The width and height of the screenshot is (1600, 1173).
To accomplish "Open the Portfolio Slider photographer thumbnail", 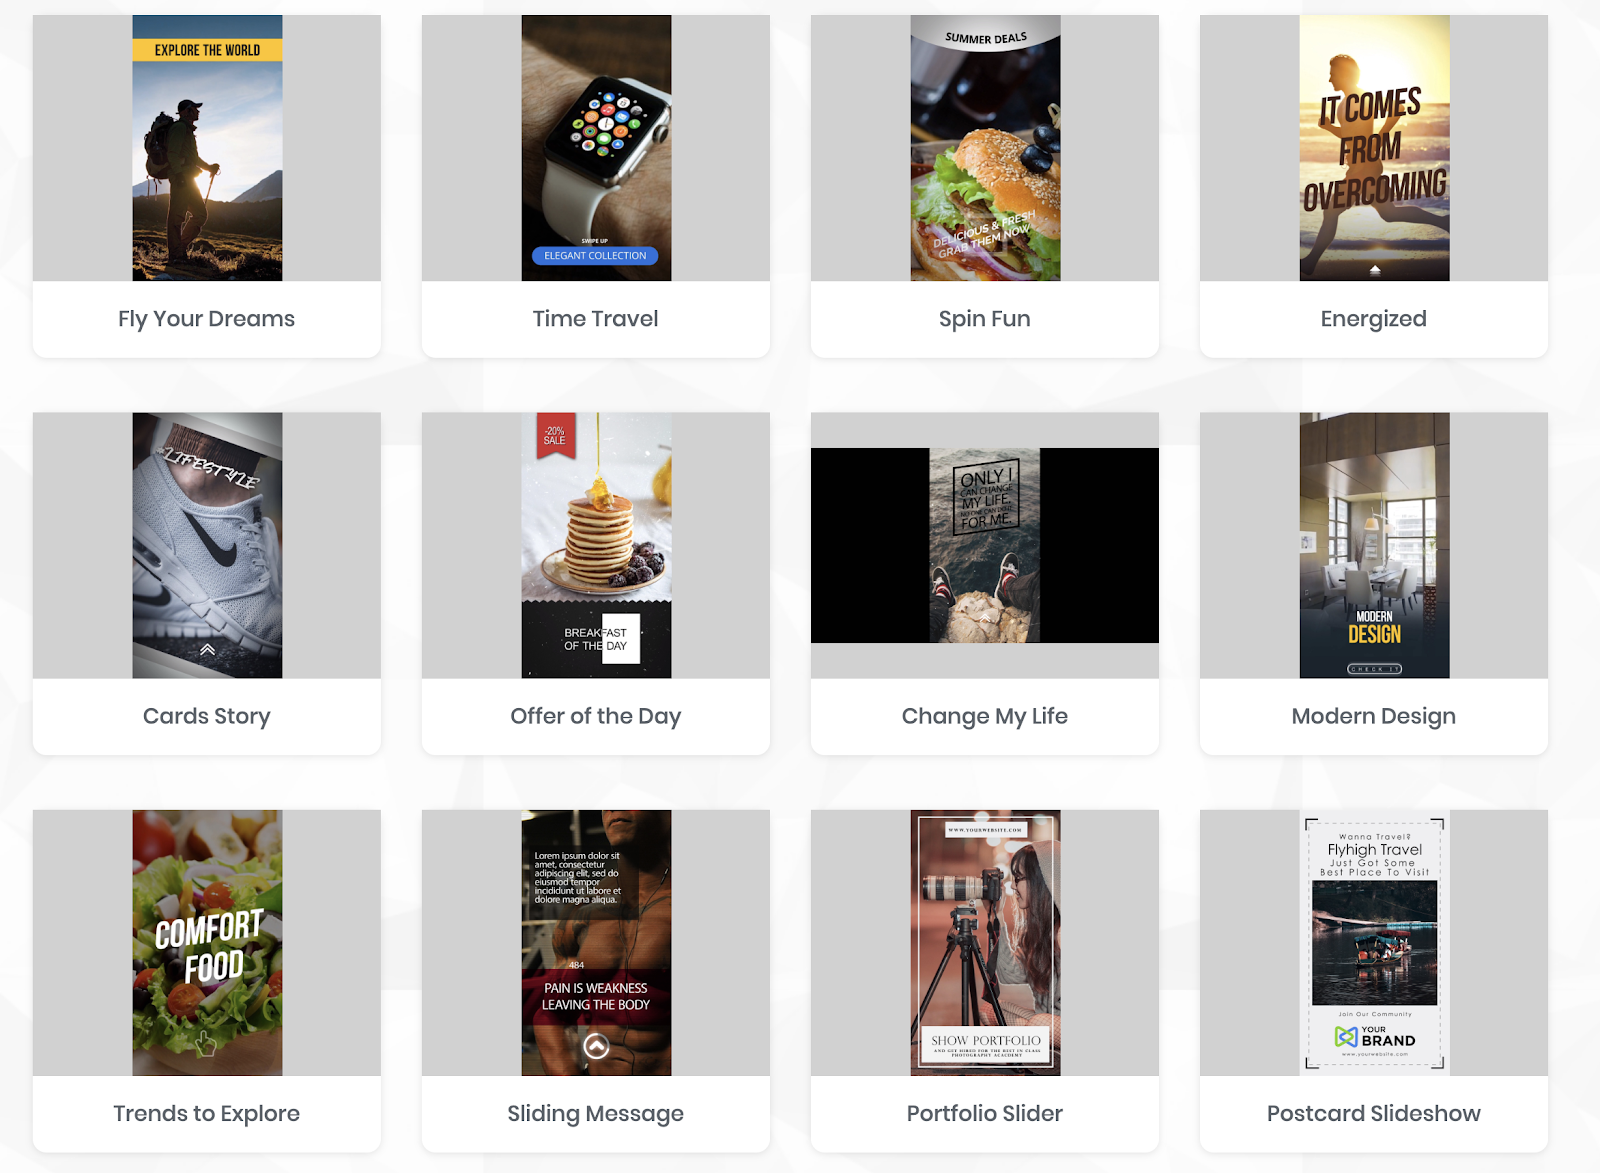I will (x=985, y=943).
